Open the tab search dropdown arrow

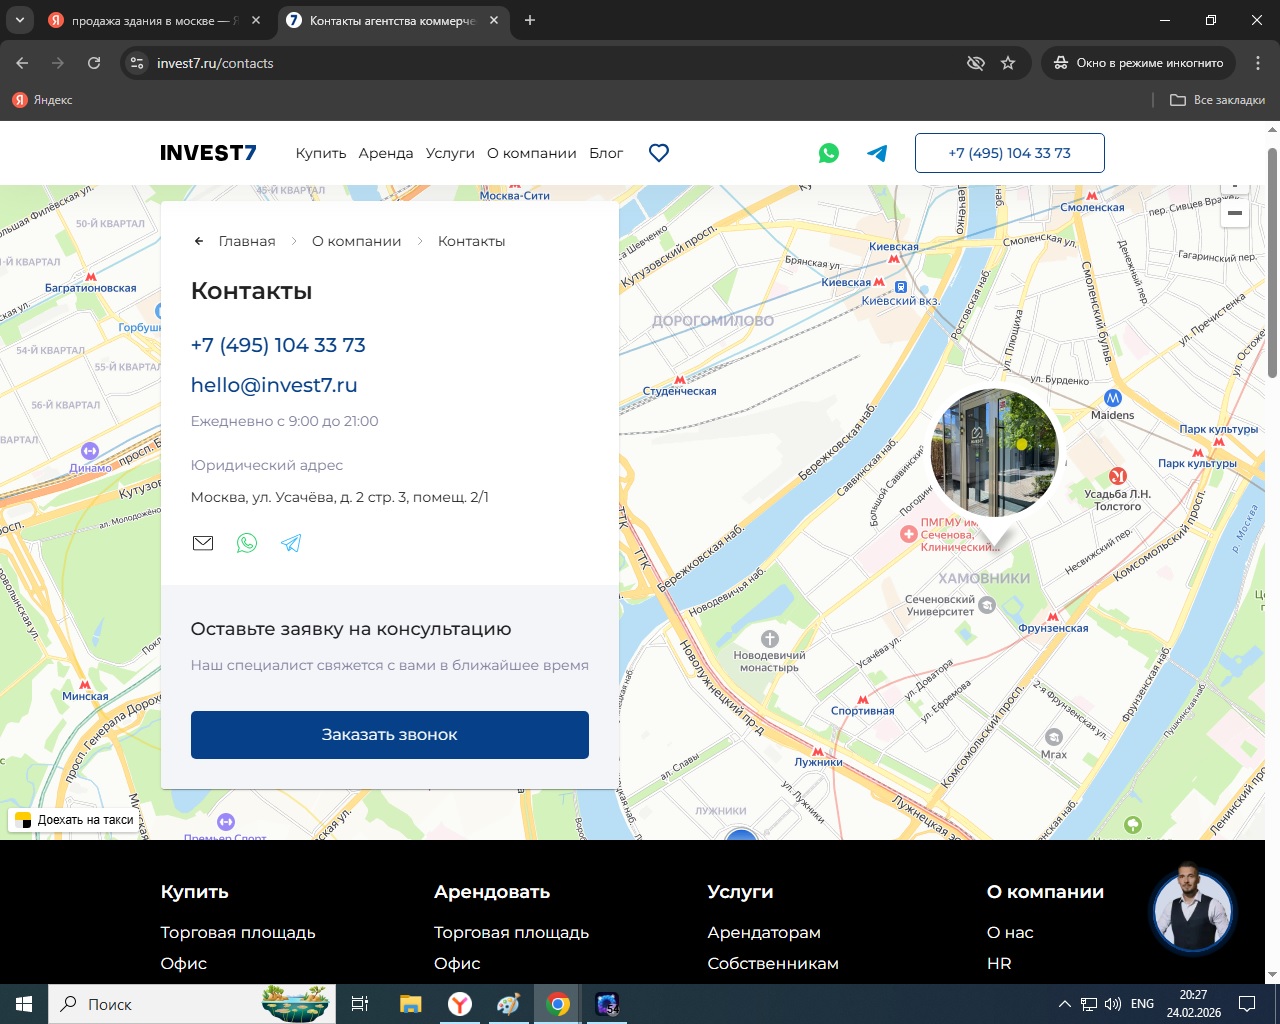point(19,20)
